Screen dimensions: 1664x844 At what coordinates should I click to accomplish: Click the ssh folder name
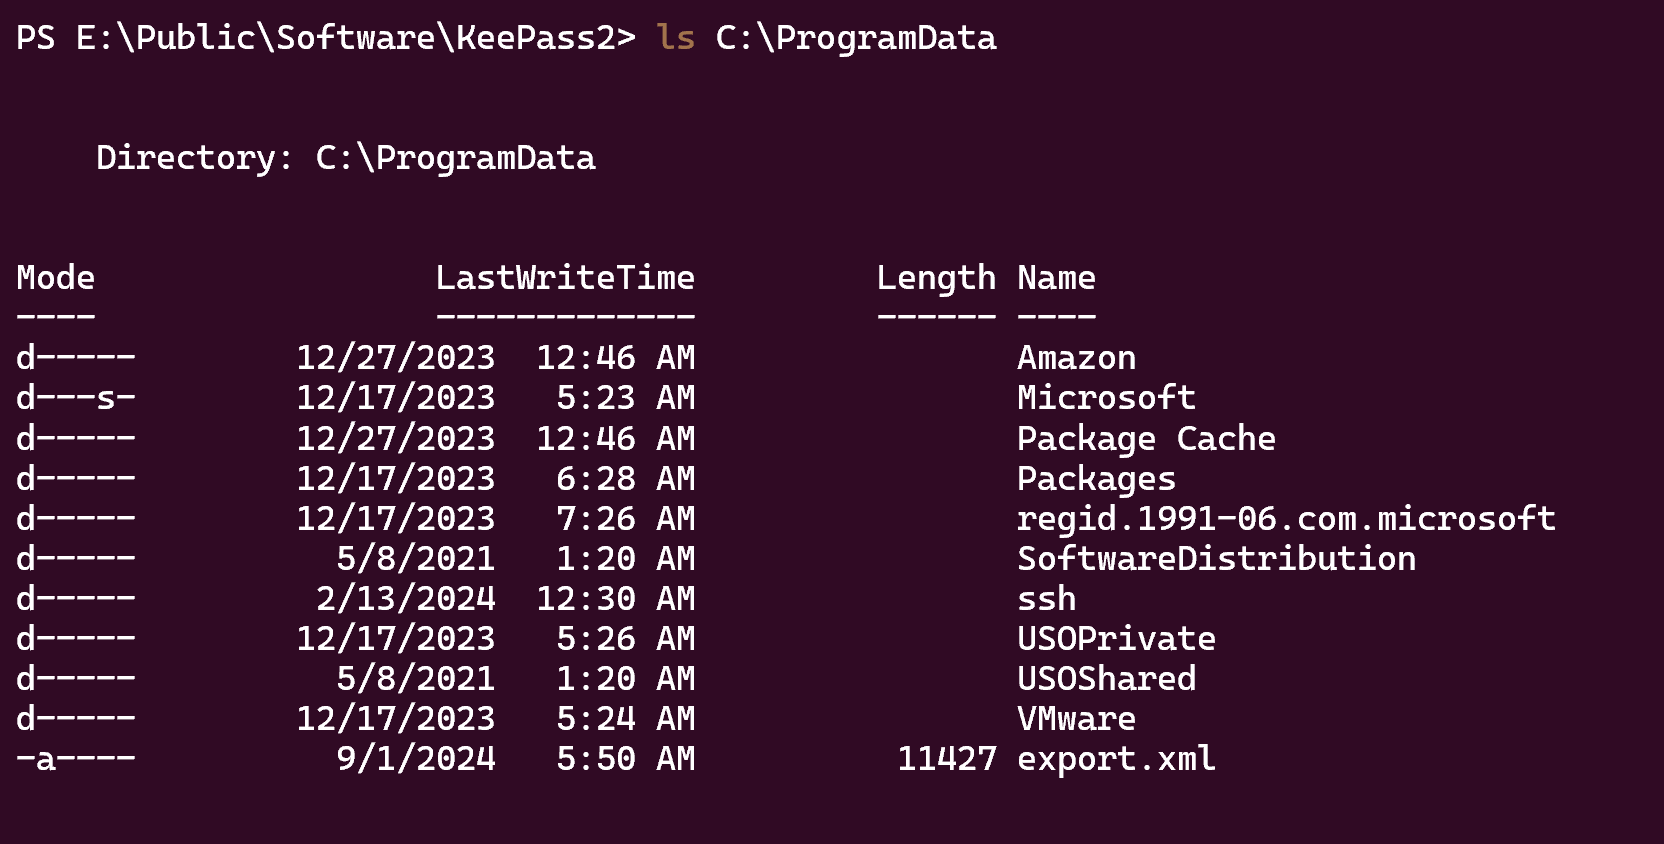(1046, 599)
